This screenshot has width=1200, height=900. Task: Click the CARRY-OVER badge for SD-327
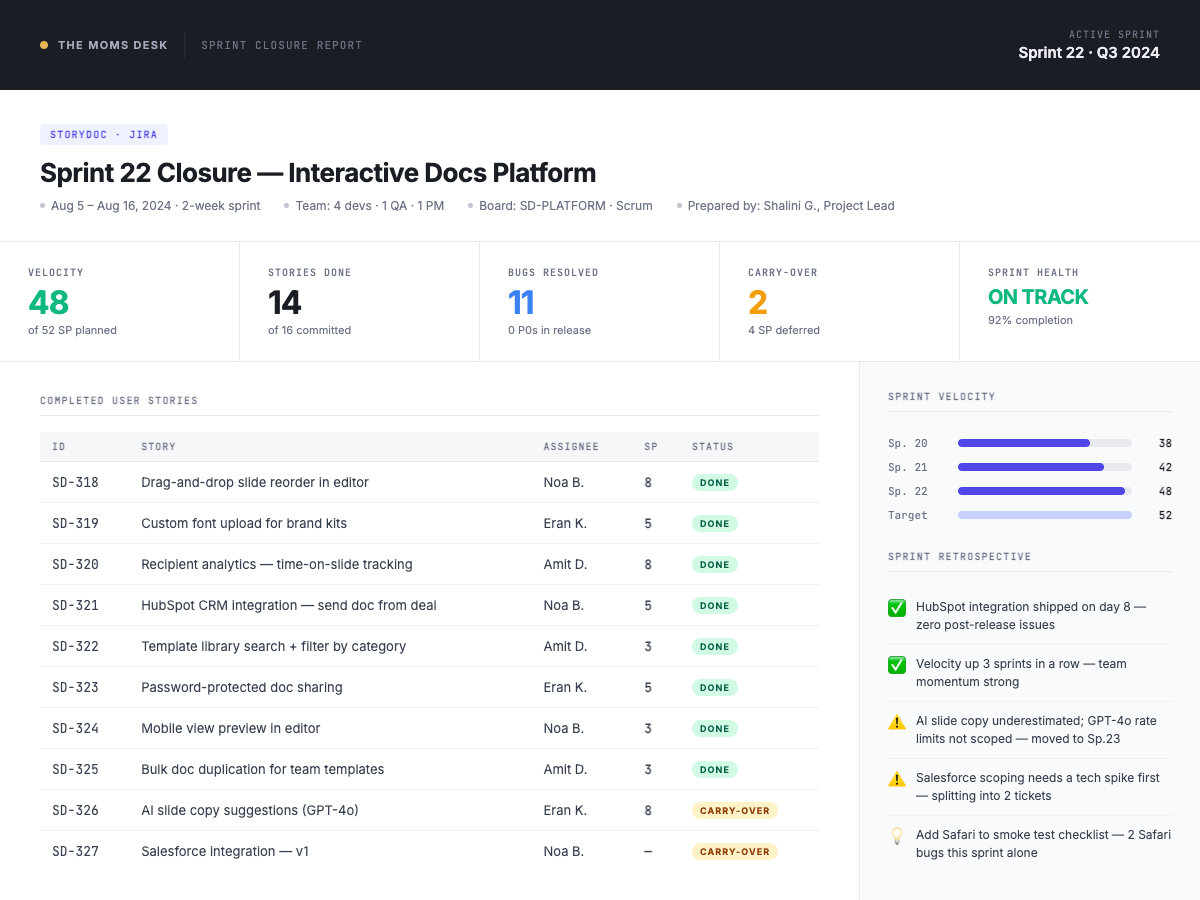(x=735, y=851)
